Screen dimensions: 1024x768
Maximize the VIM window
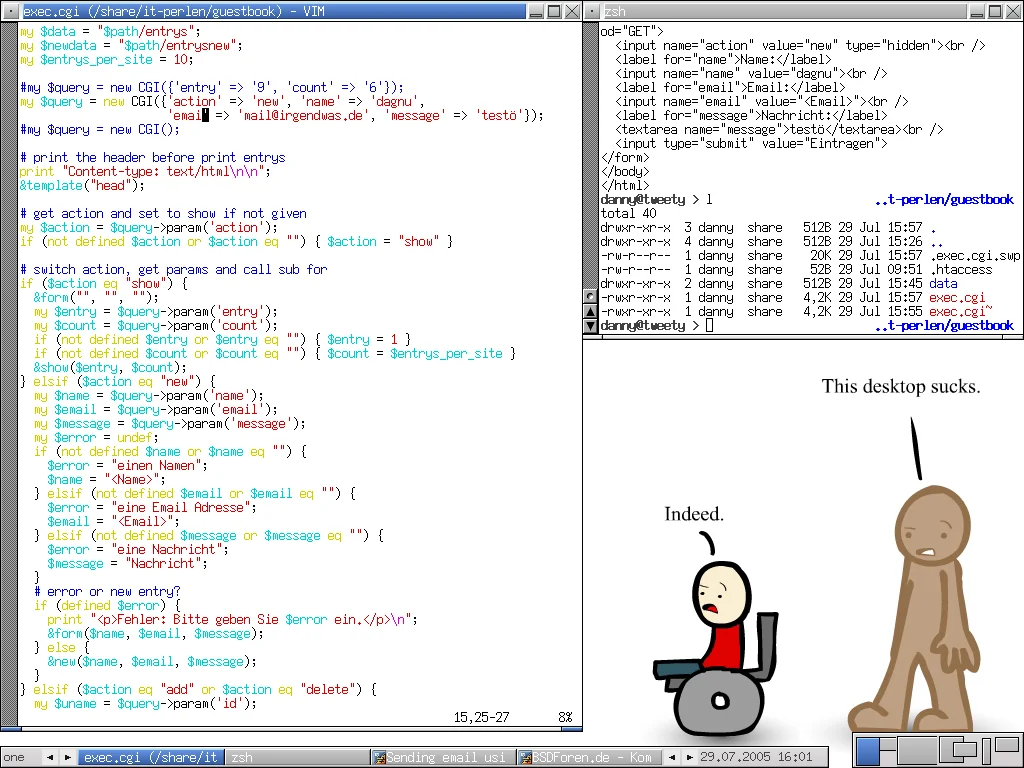[554, 11]
